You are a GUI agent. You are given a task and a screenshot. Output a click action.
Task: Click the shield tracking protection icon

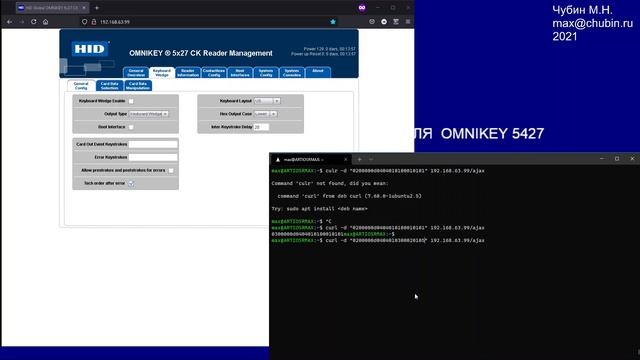click(x=84, y=22)
